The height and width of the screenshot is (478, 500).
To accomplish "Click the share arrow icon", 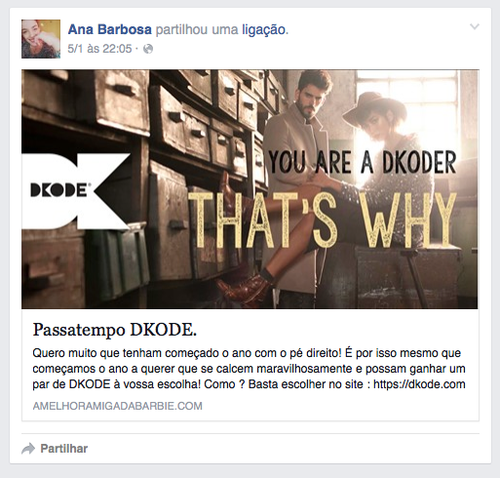I will (x=28, y=449).
